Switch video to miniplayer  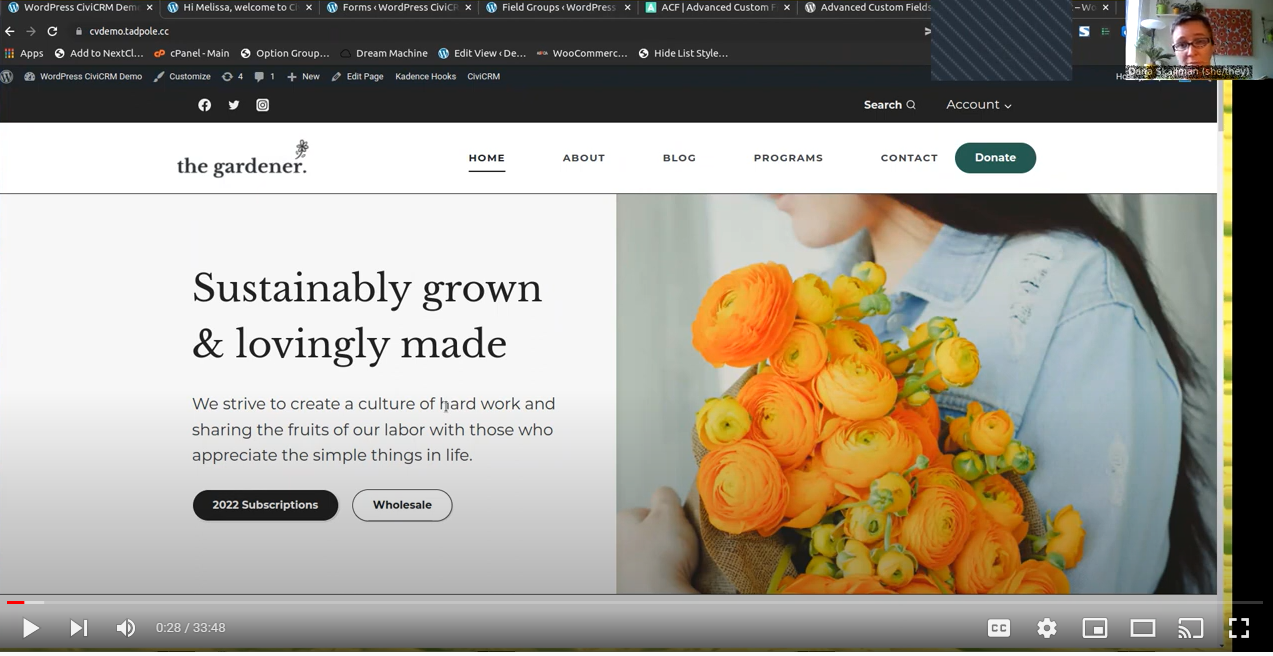(x=1095, y=628)
